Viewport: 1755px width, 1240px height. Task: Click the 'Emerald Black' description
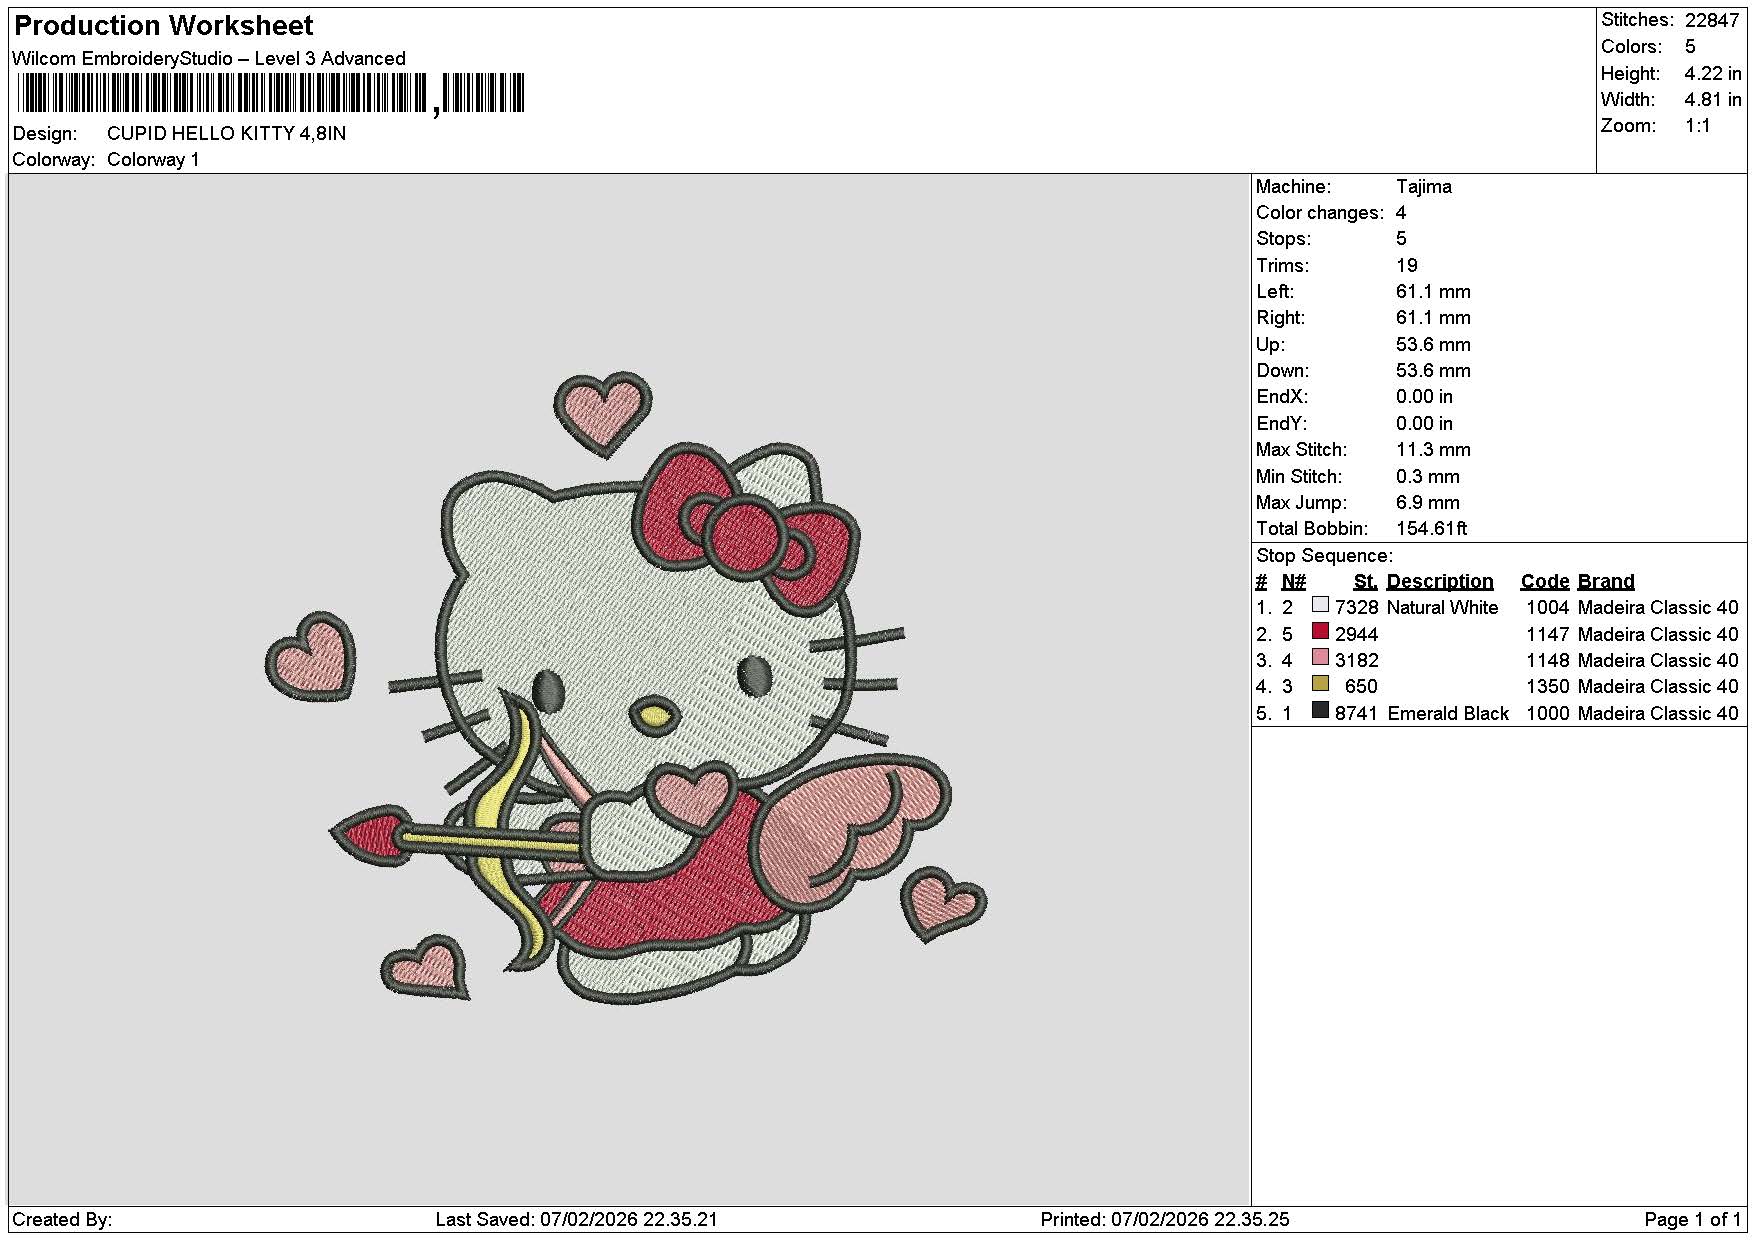[x=1448, y=714]
